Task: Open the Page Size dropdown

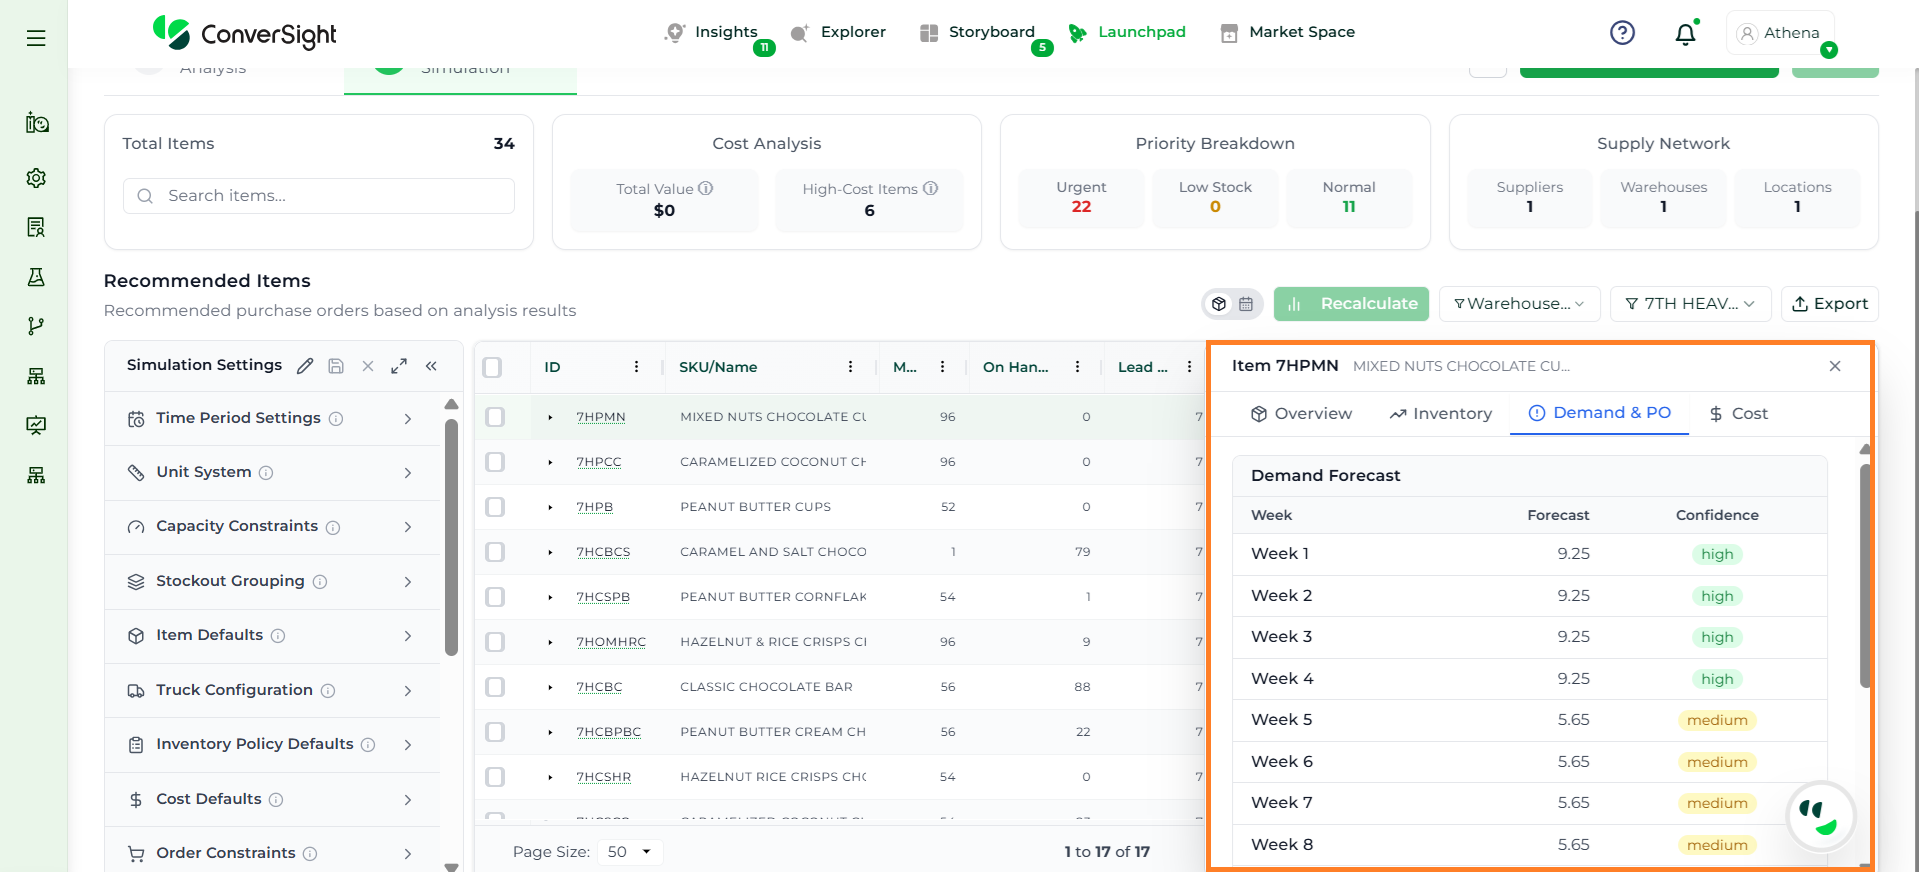Action: pyautogui.click(x=630, y=852)
